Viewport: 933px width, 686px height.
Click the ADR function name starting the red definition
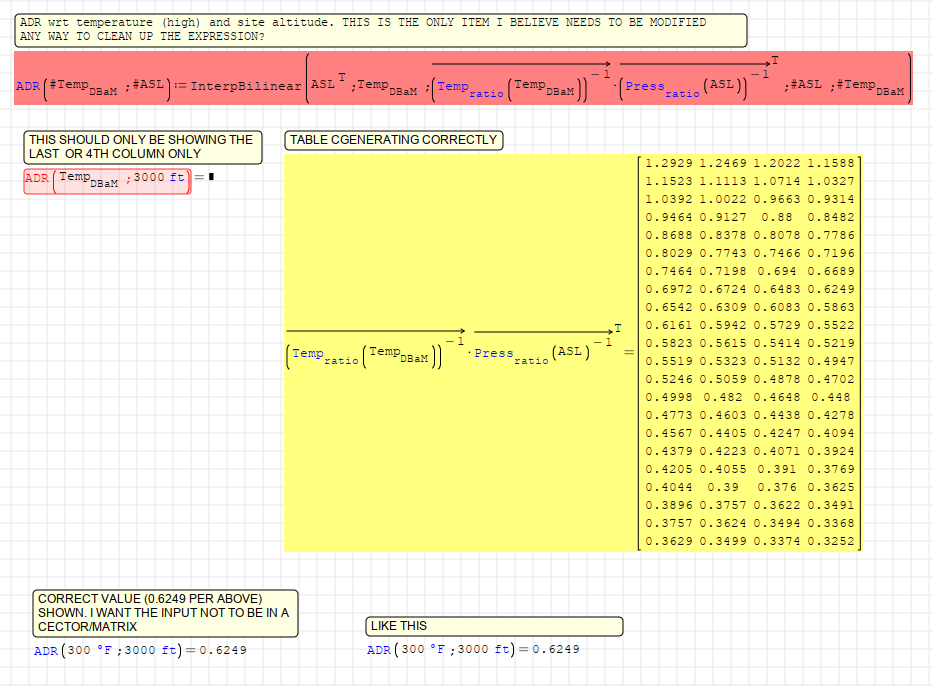(27, 86)
